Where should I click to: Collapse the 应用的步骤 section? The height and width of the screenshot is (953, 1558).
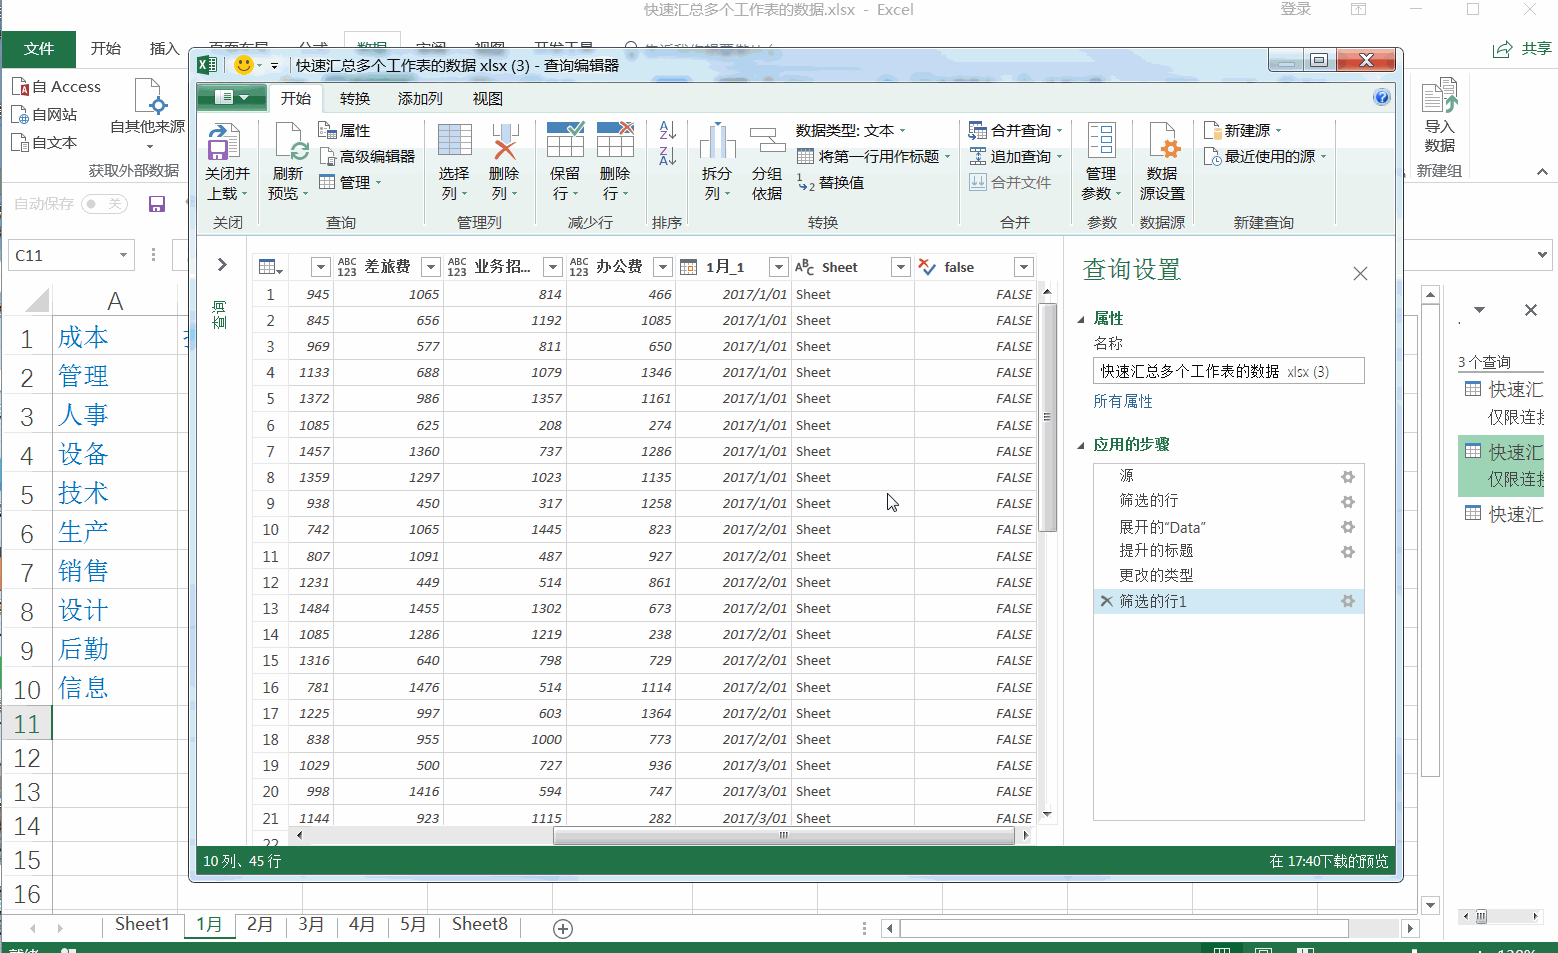coord(1081,445)
